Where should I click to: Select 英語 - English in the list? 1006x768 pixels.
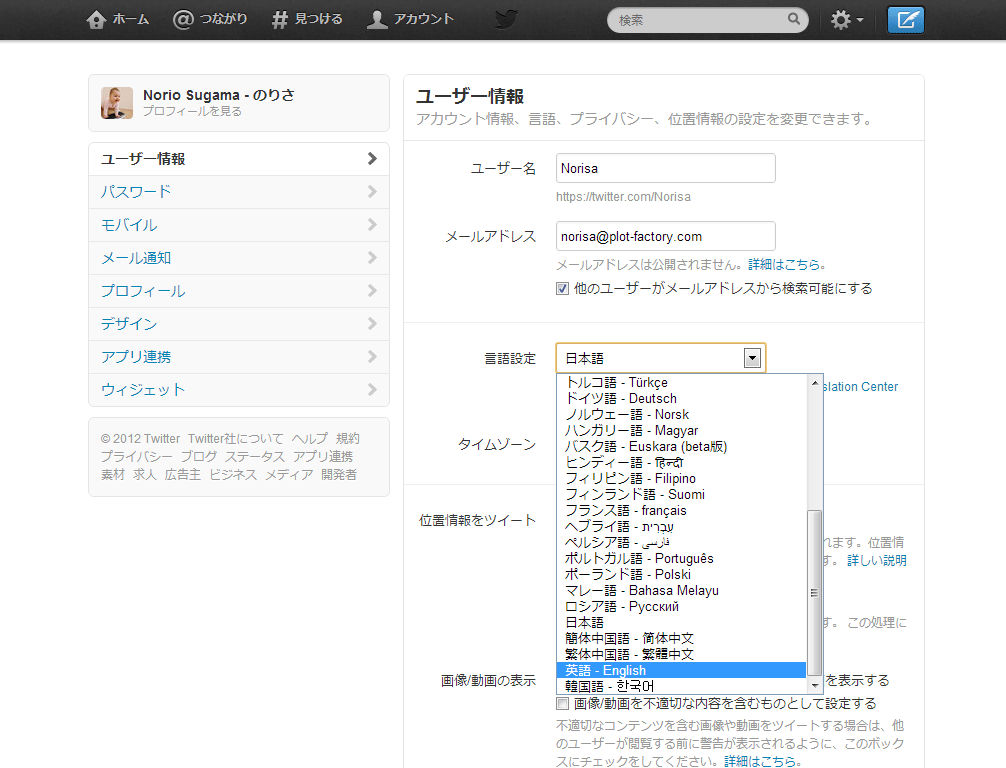click(681, 670)
